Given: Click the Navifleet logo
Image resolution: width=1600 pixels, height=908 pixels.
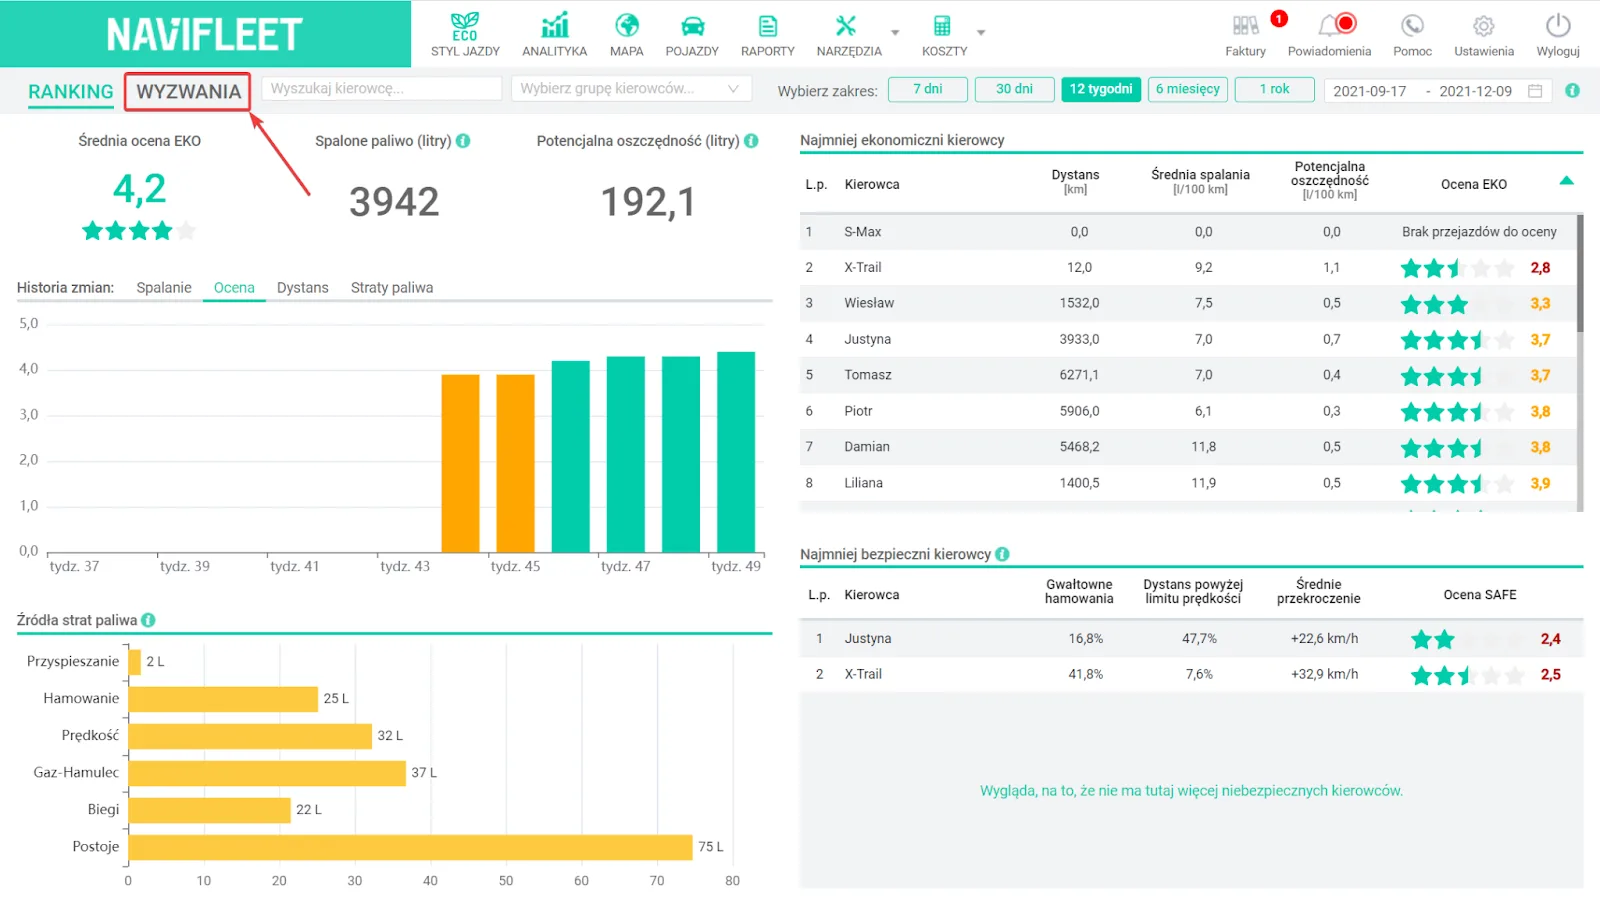Looking at the screenshot, I should [x=205, y=34].
